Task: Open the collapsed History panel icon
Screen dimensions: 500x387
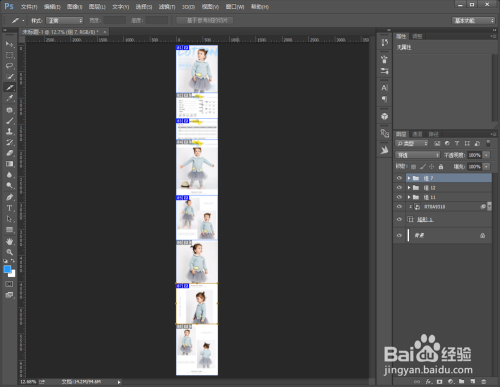Action: (384, 42)
